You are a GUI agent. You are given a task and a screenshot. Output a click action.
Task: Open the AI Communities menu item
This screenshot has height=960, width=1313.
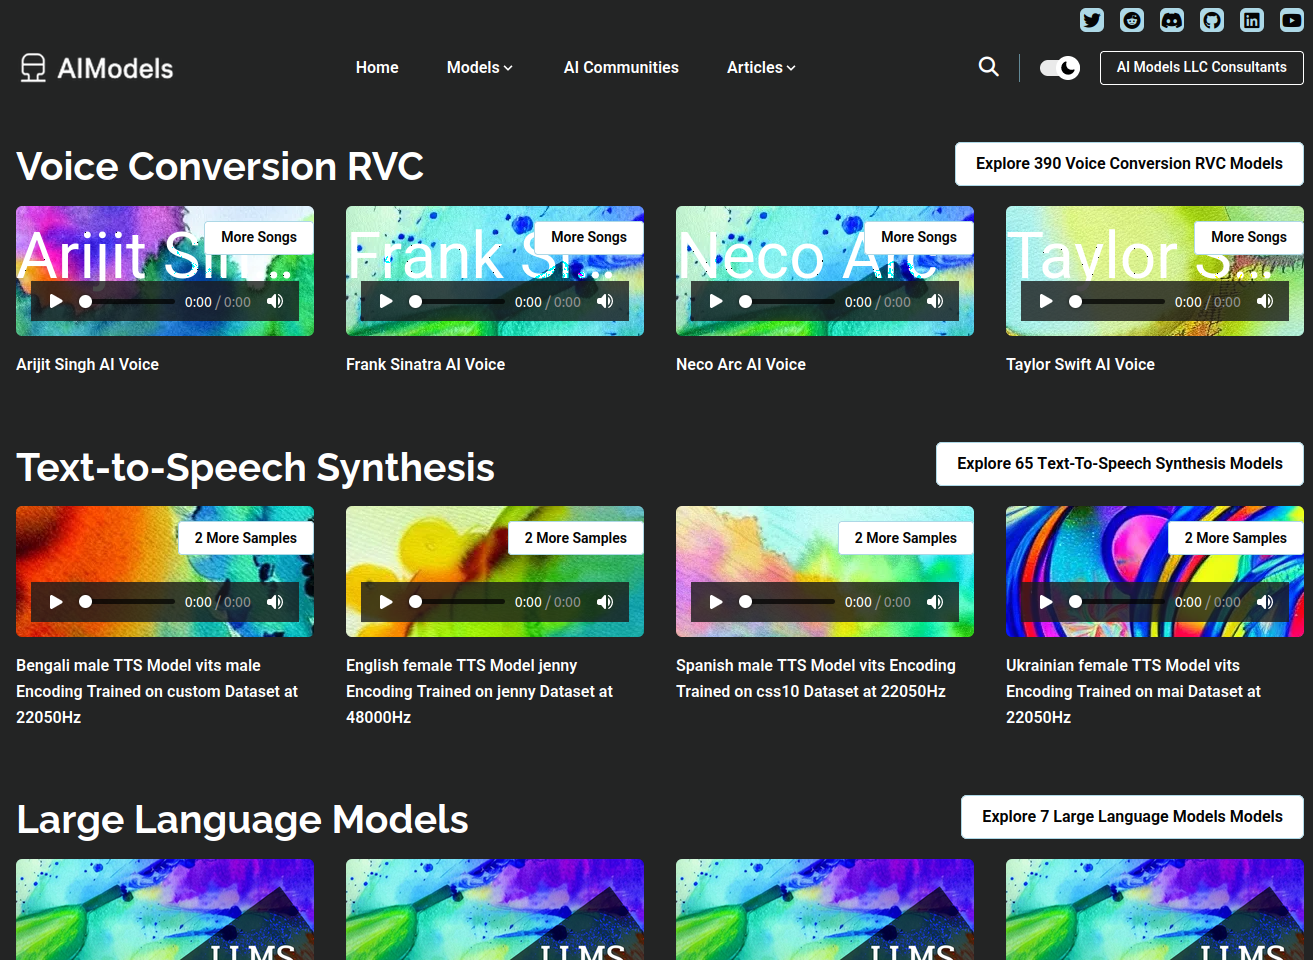point(621,67)
